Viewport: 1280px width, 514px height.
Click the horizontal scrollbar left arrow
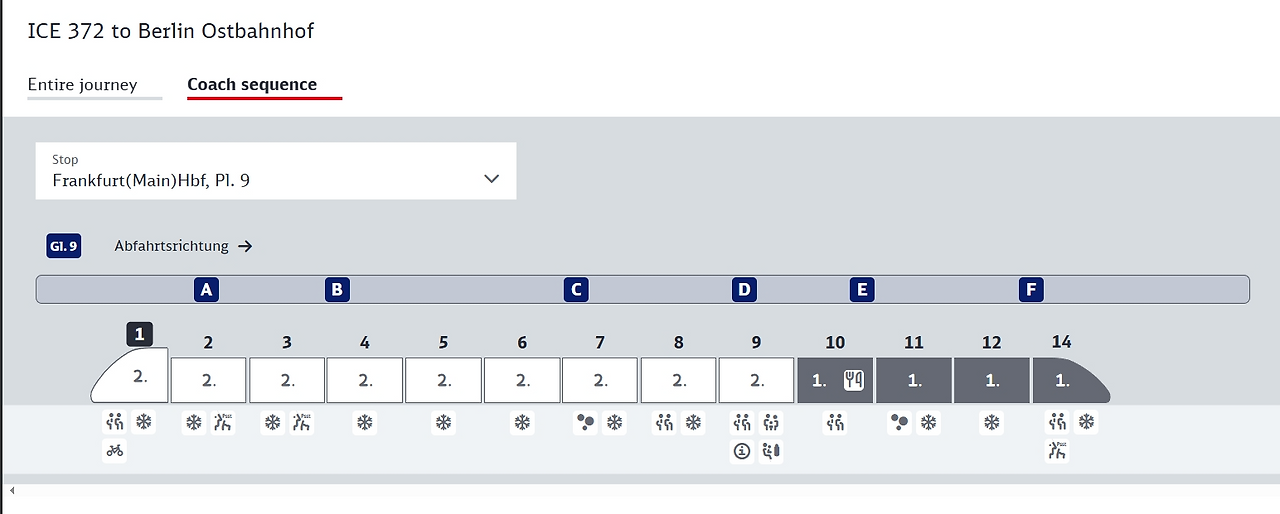pyautogui.click(x=12, y=490)
